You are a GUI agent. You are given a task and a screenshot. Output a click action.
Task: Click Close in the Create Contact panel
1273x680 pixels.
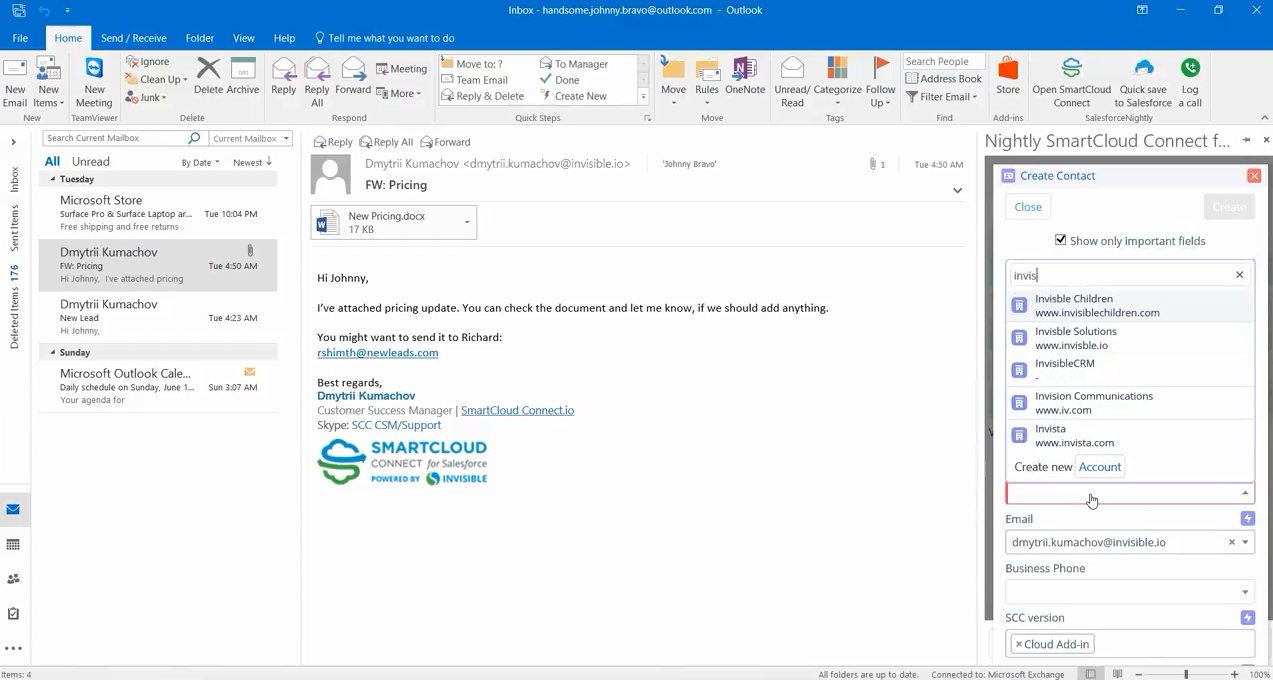(1028, 207)
